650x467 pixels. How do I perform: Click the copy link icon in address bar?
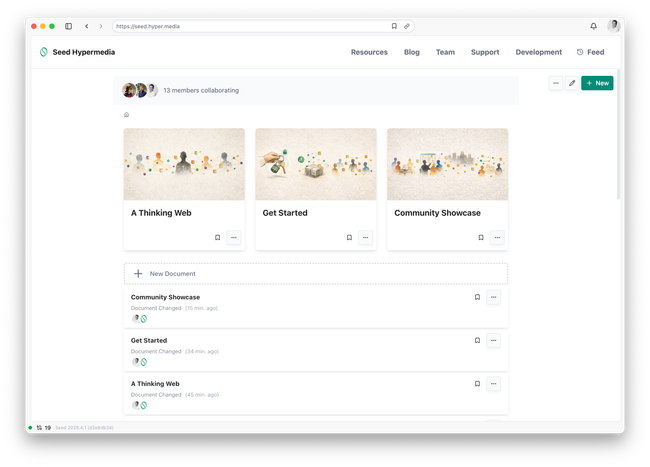[407, 26]
